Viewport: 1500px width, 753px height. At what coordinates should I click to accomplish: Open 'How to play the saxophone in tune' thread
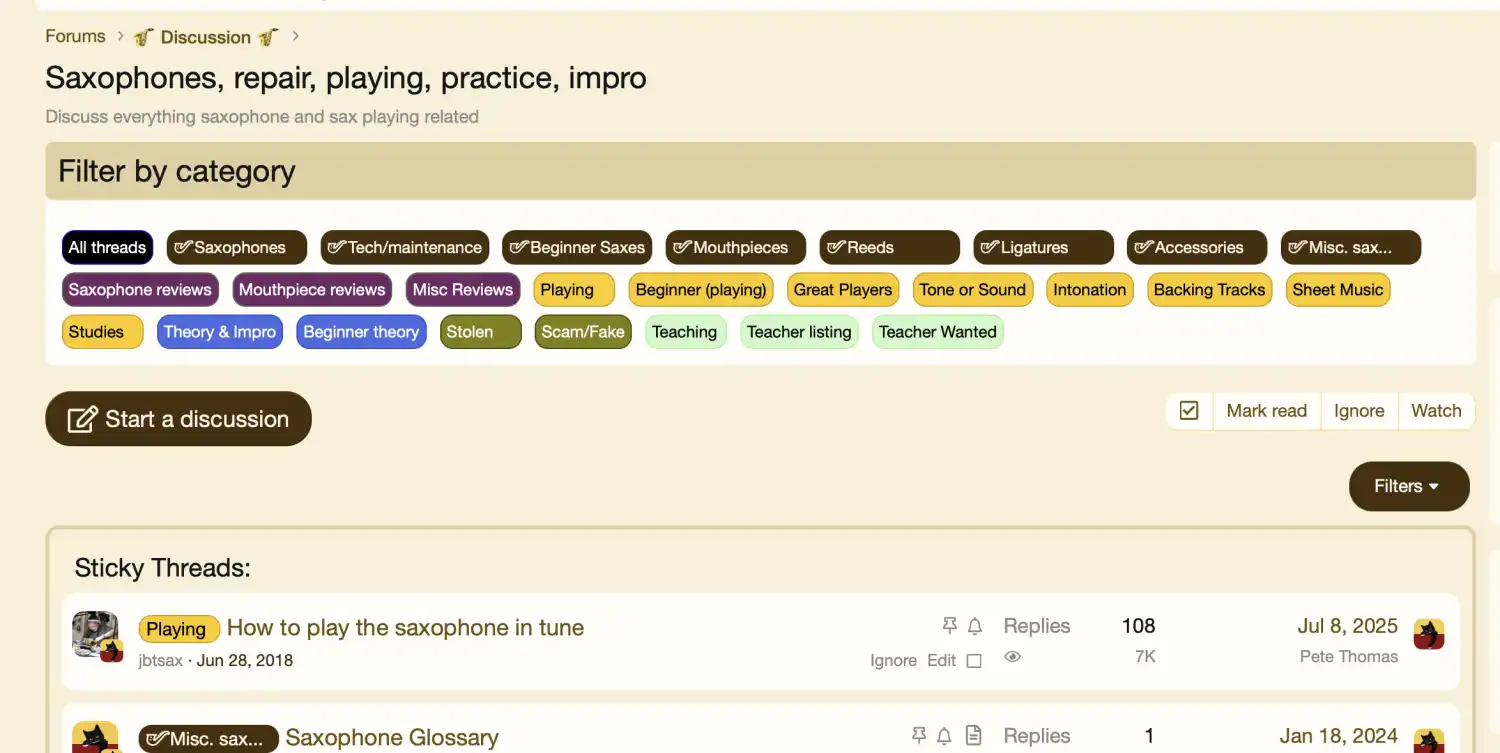coord(405,627)
